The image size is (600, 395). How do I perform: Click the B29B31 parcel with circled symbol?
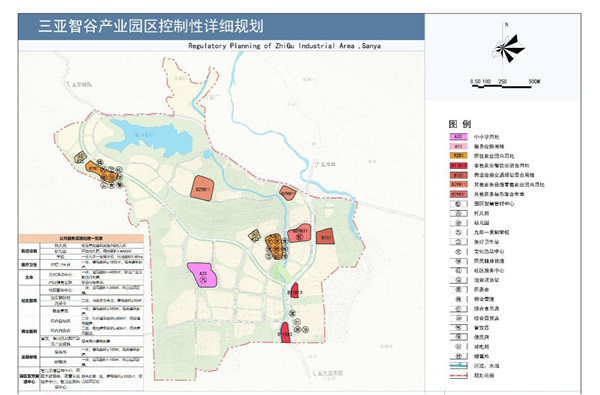300,233
